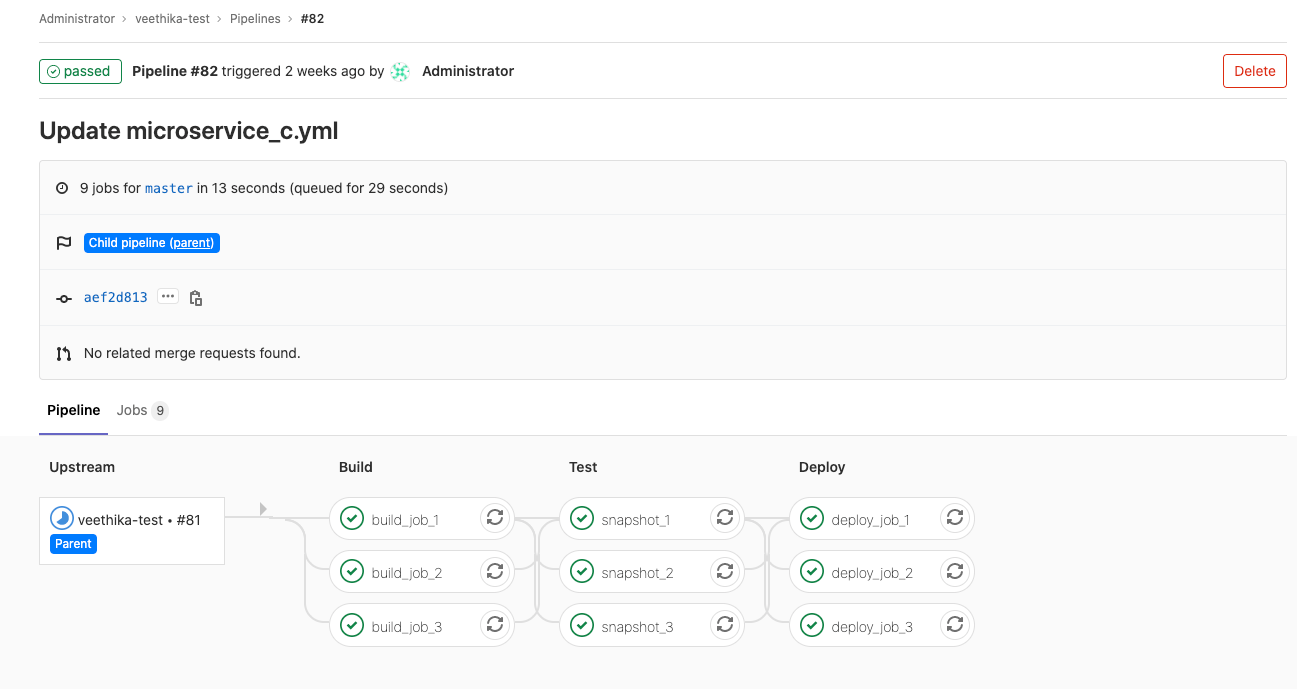Retry the build_job_1 job
The width and height of the screenshot is (1297, 693).
494,518
